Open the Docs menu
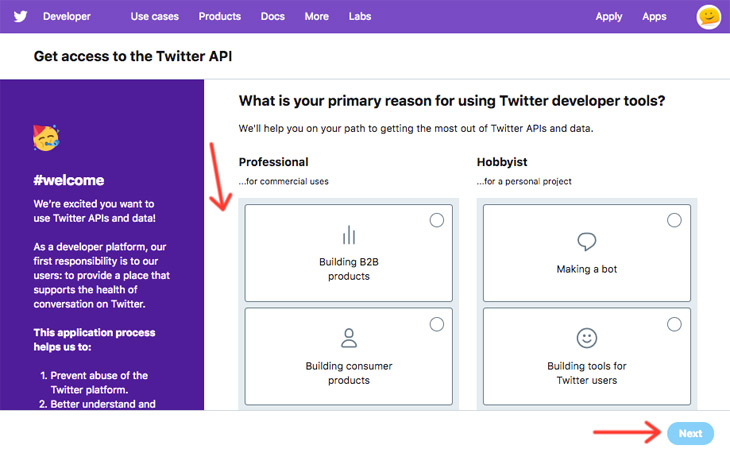 (x=273, y=16)
